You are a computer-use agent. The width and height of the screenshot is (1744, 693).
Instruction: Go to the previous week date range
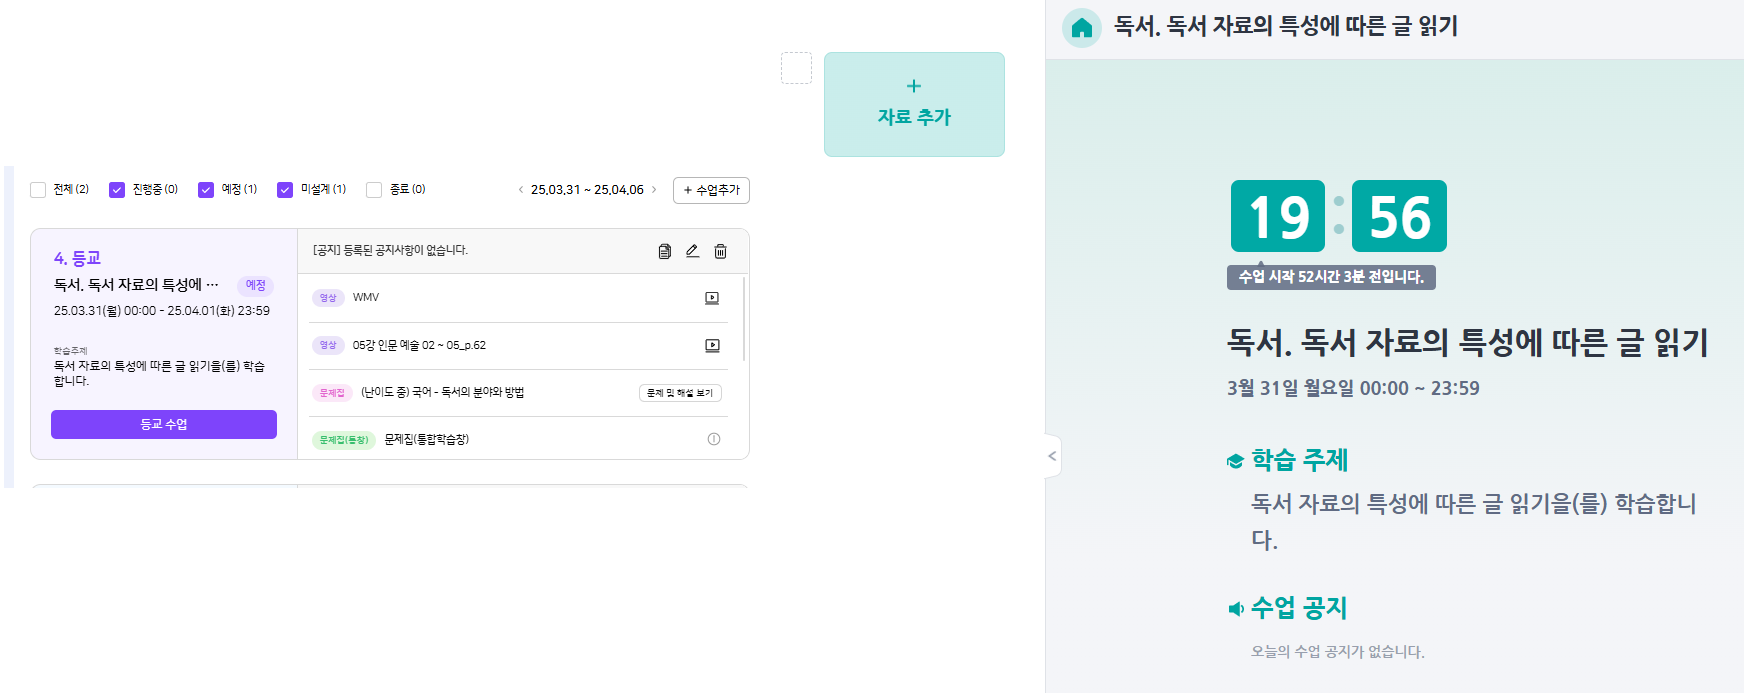[520, 190]
